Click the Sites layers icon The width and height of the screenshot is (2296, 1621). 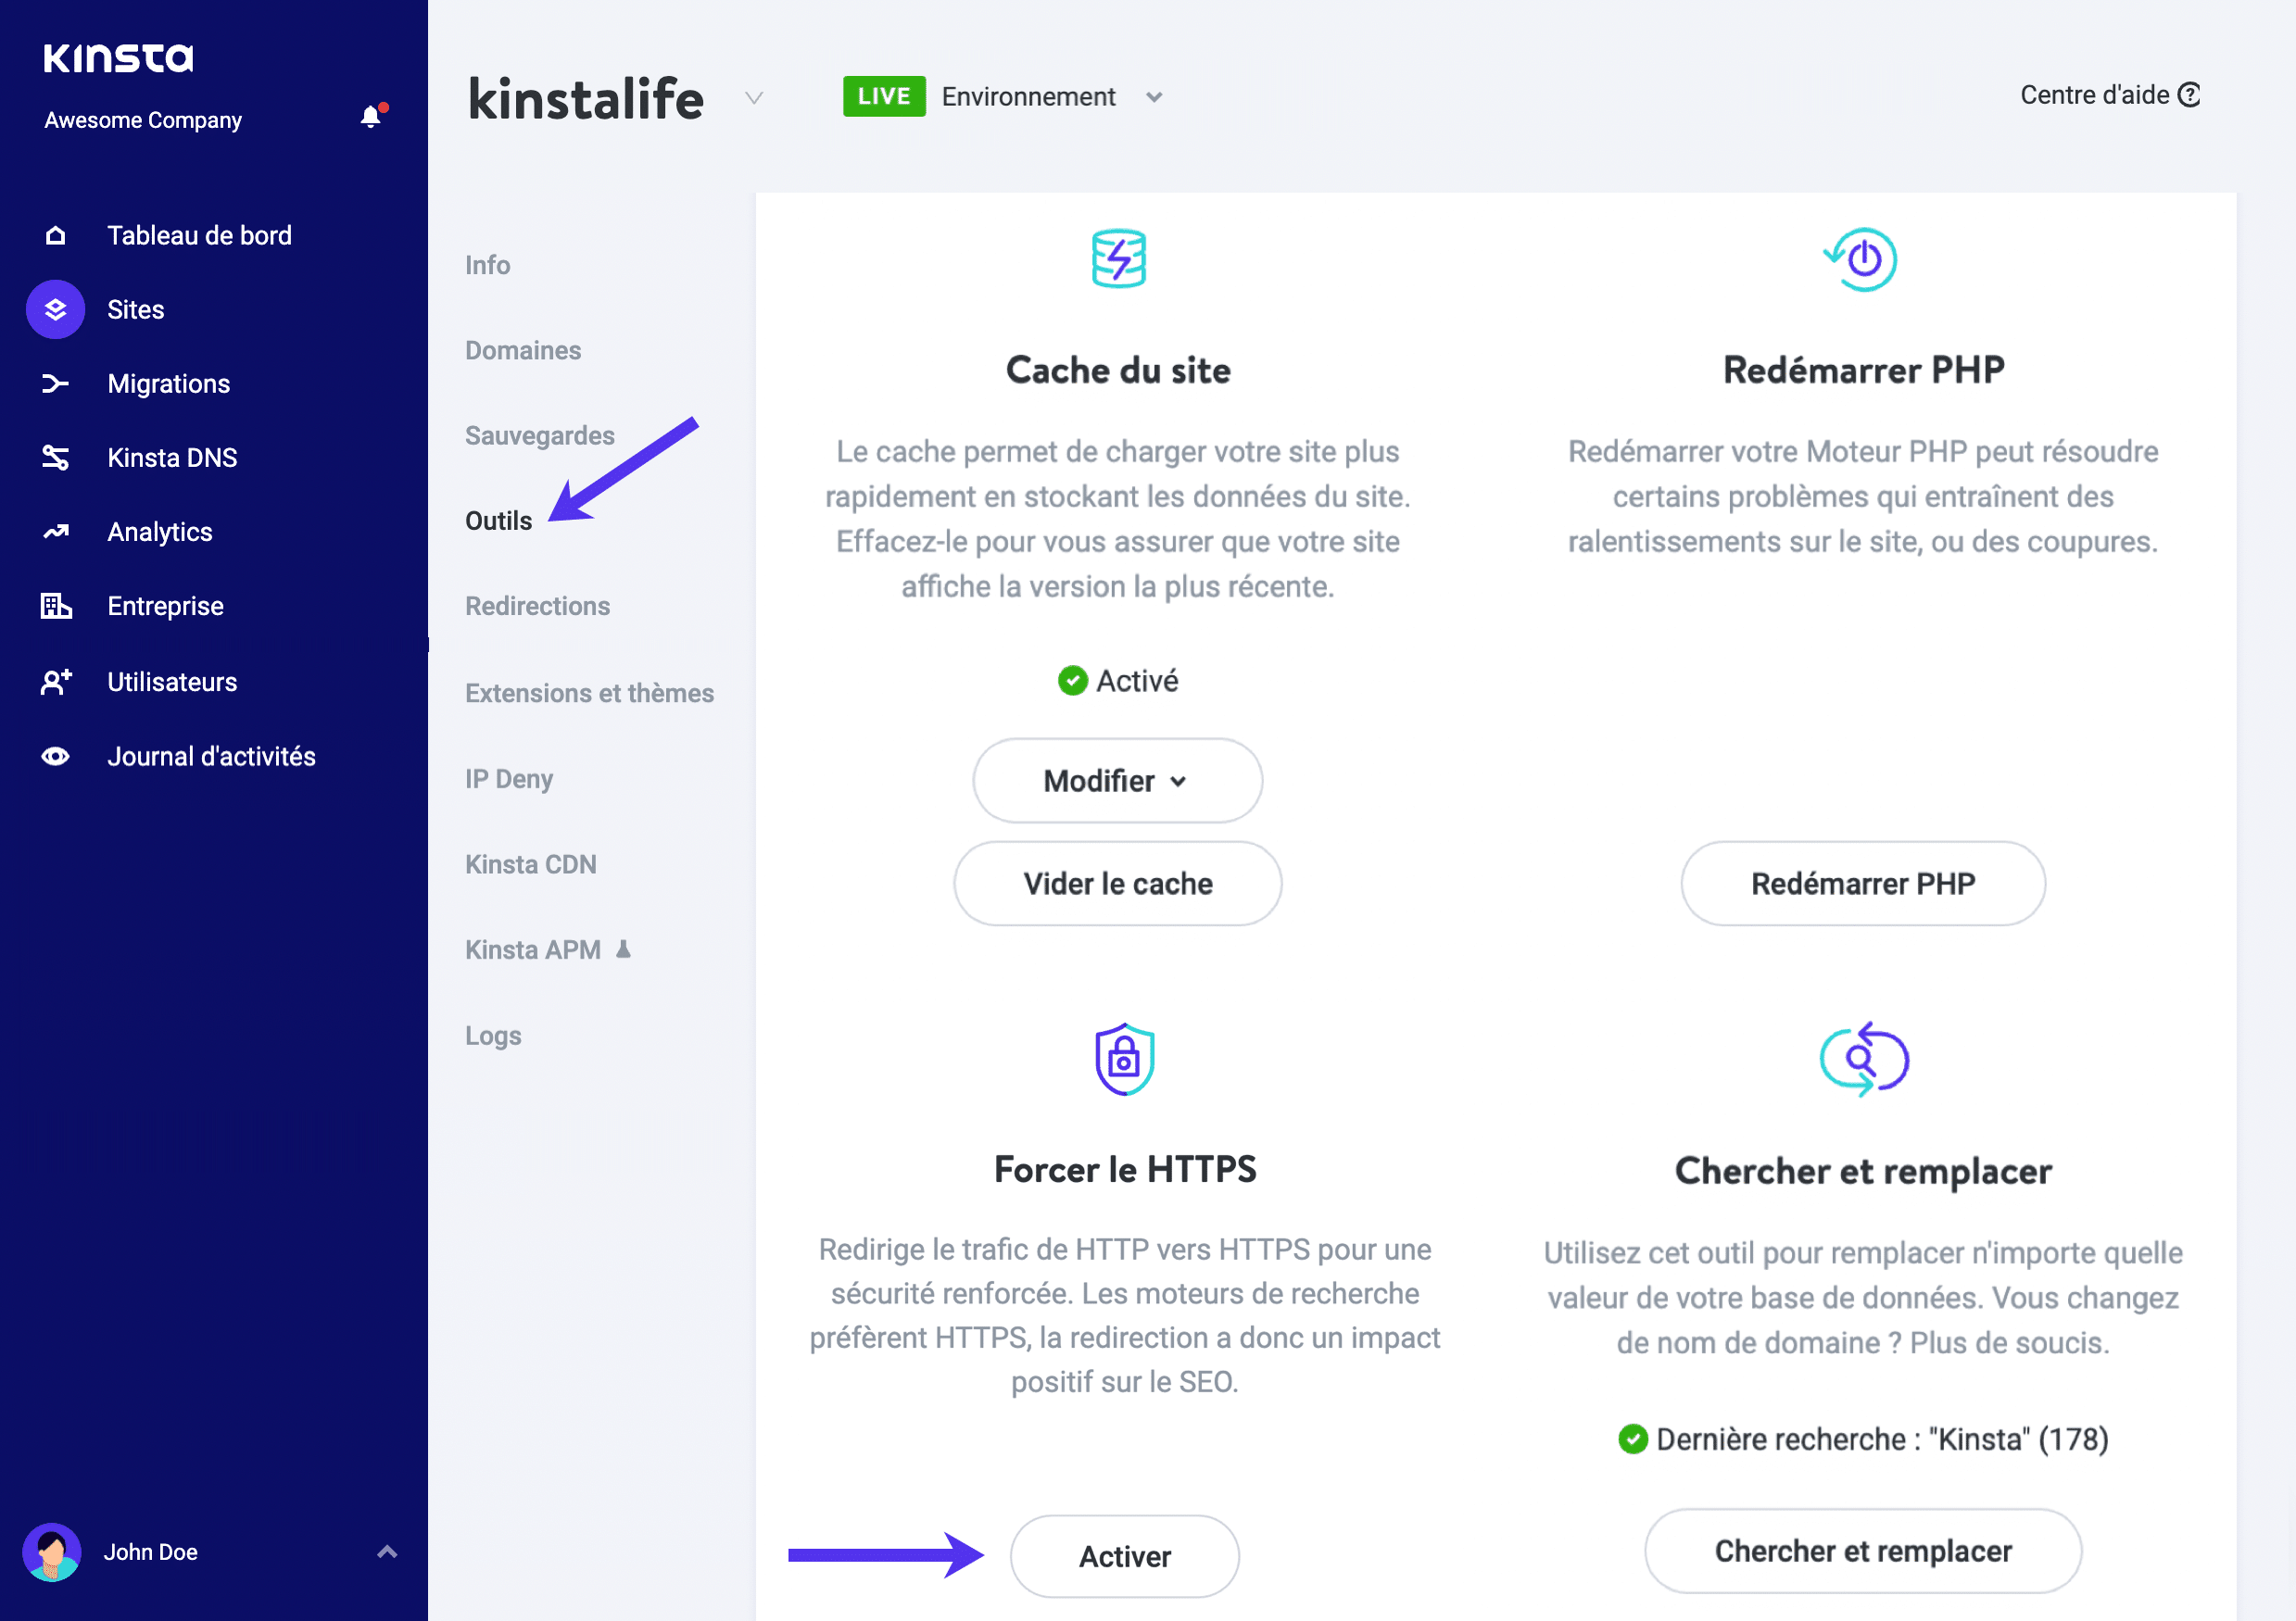coord(55,309)
